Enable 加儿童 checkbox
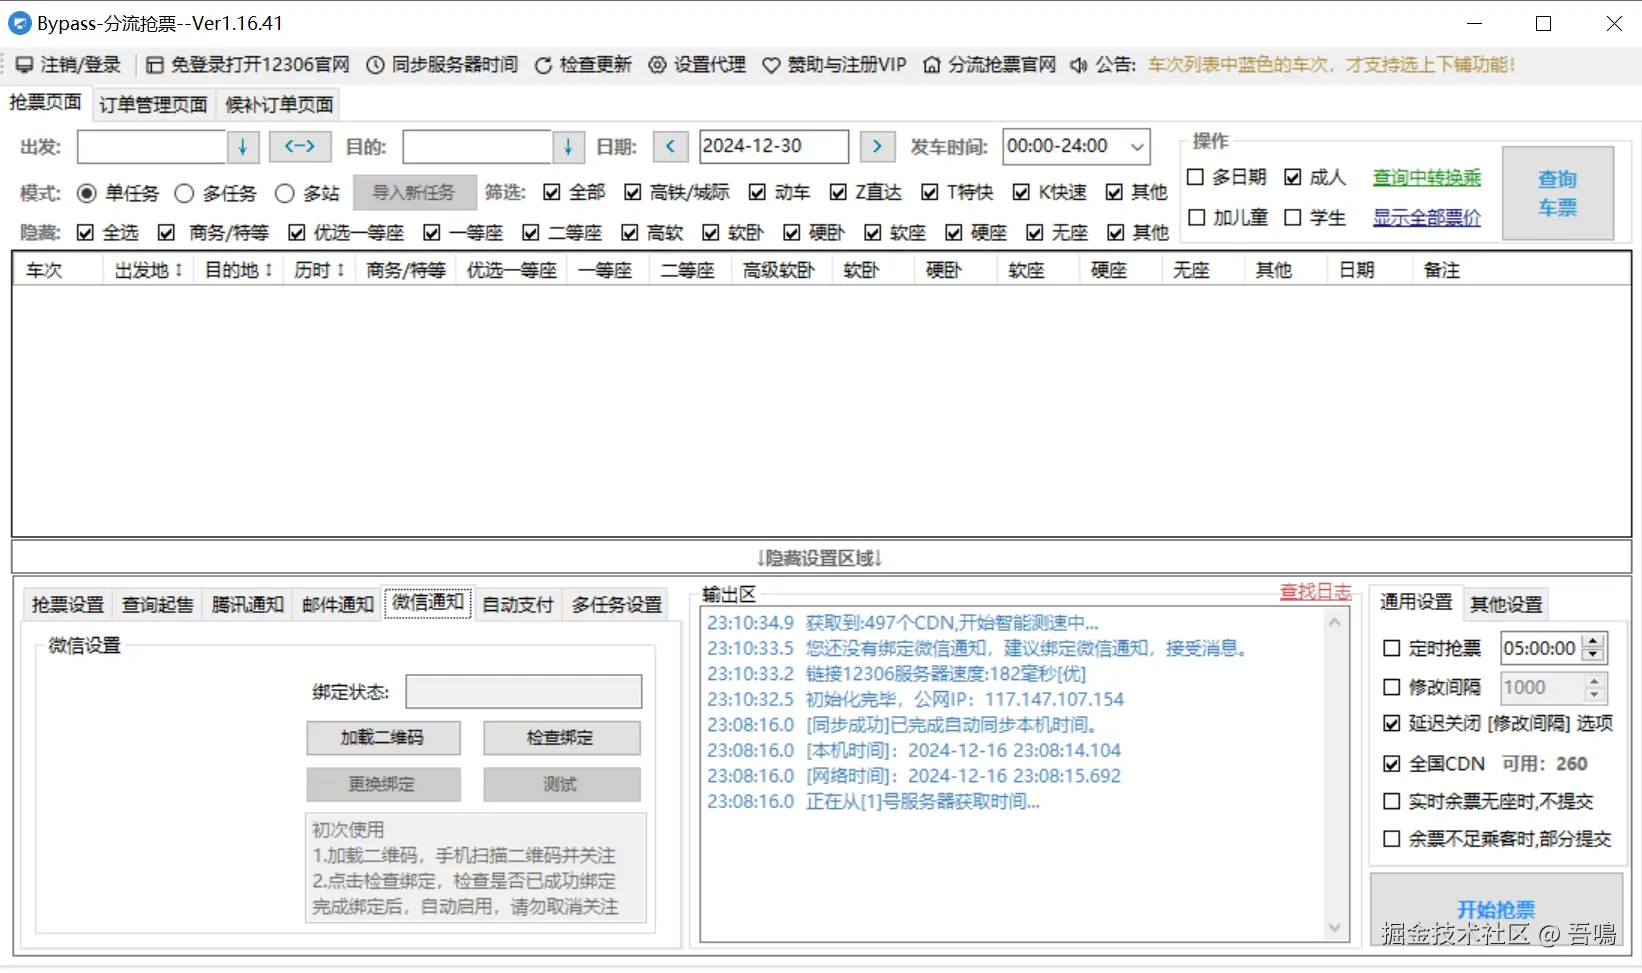 [1196, 217]
